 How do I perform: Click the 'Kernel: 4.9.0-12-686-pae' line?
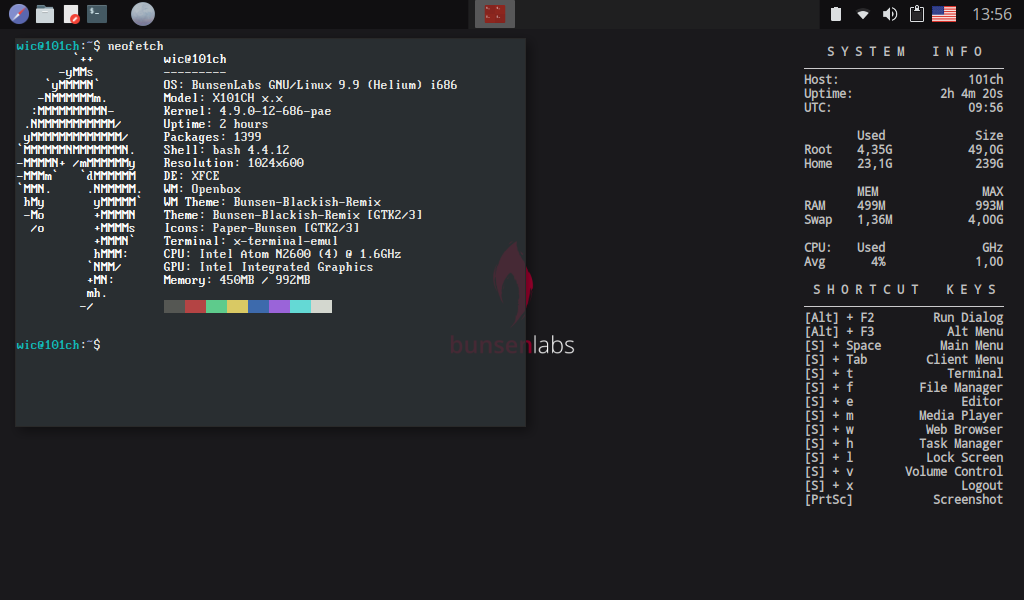pos(248,111)
